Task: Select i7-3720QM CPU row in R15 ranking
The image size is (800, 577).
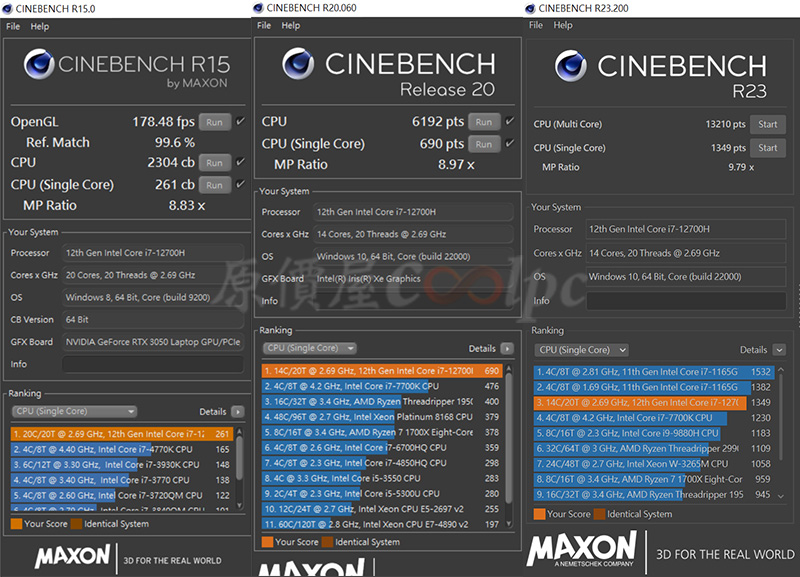Action: 122,495
